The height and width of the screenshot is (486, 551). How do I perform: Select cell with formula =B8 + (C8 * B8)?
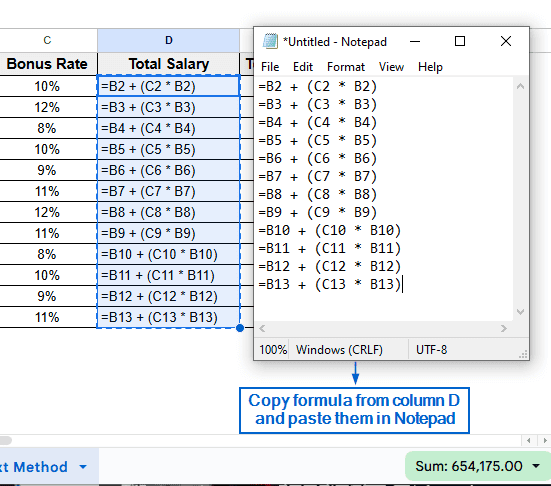point(169,212)
